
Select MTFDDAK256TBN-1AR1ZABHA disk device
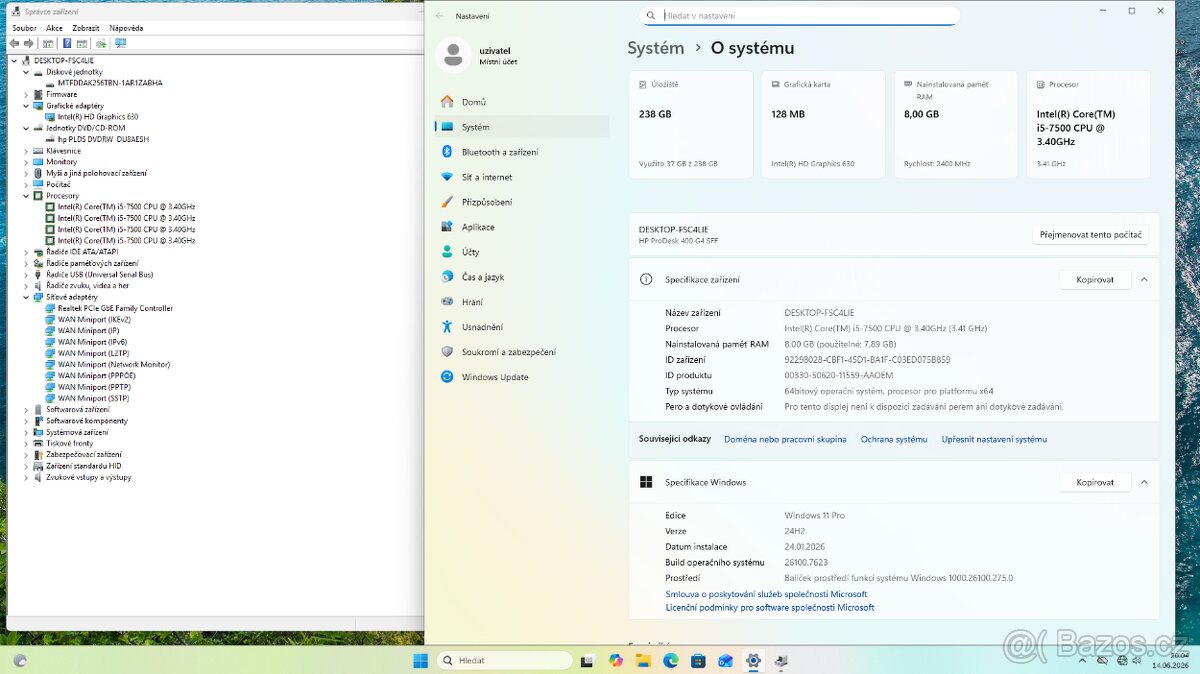109,83
